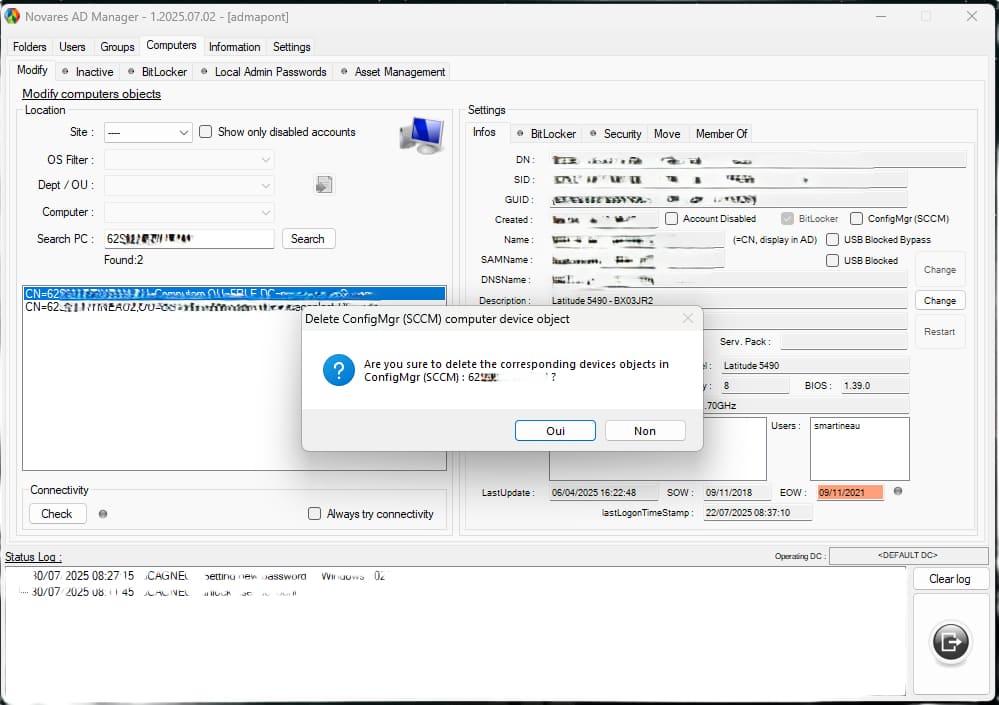Check the USB Blocked Bypass checkbox
The image size is (999, 705).
coord(832,240)
